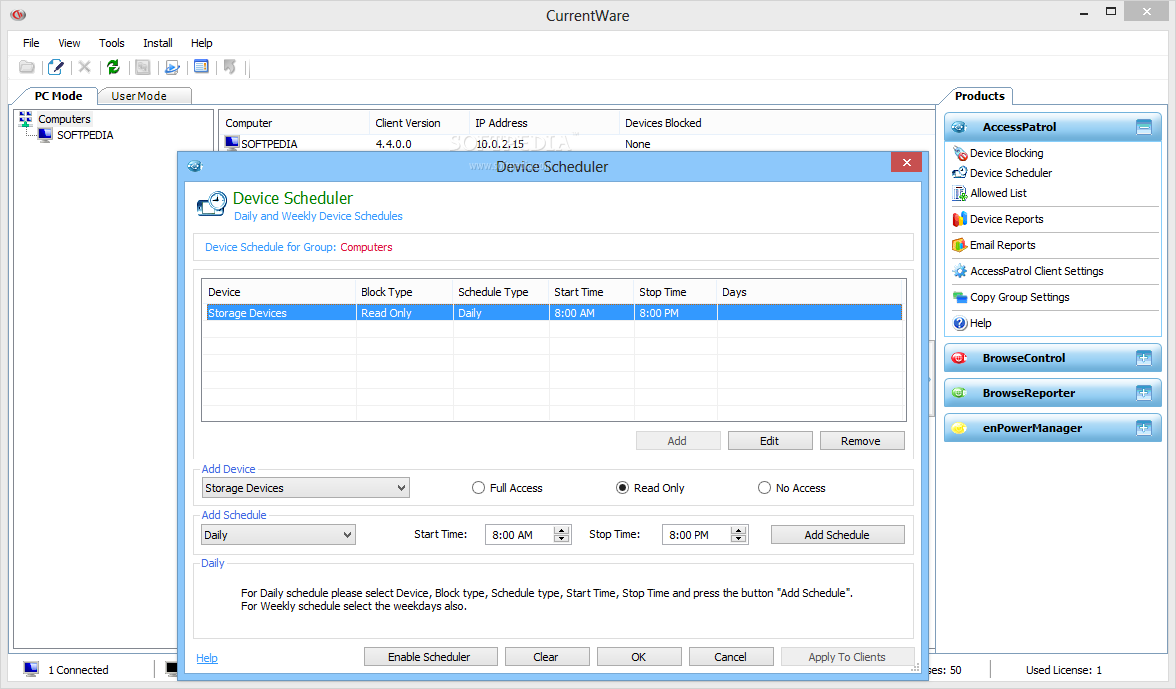Screen dimensions: 1176x689
Task: Click the greyed-out open folder toolbar icon
Action: (x=27, y=67)
